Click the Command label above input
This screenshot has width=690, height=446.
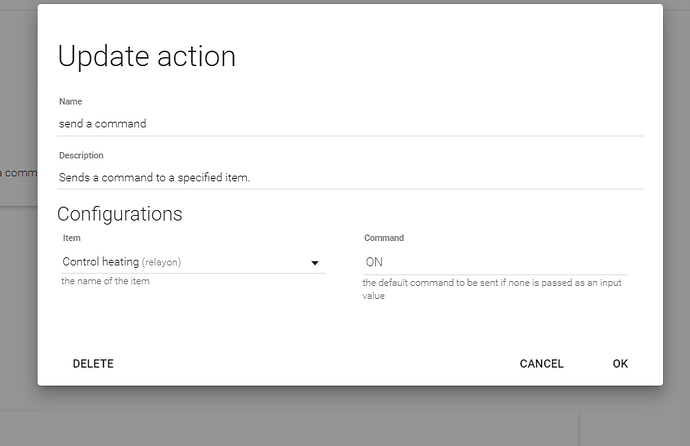(384, 238)
